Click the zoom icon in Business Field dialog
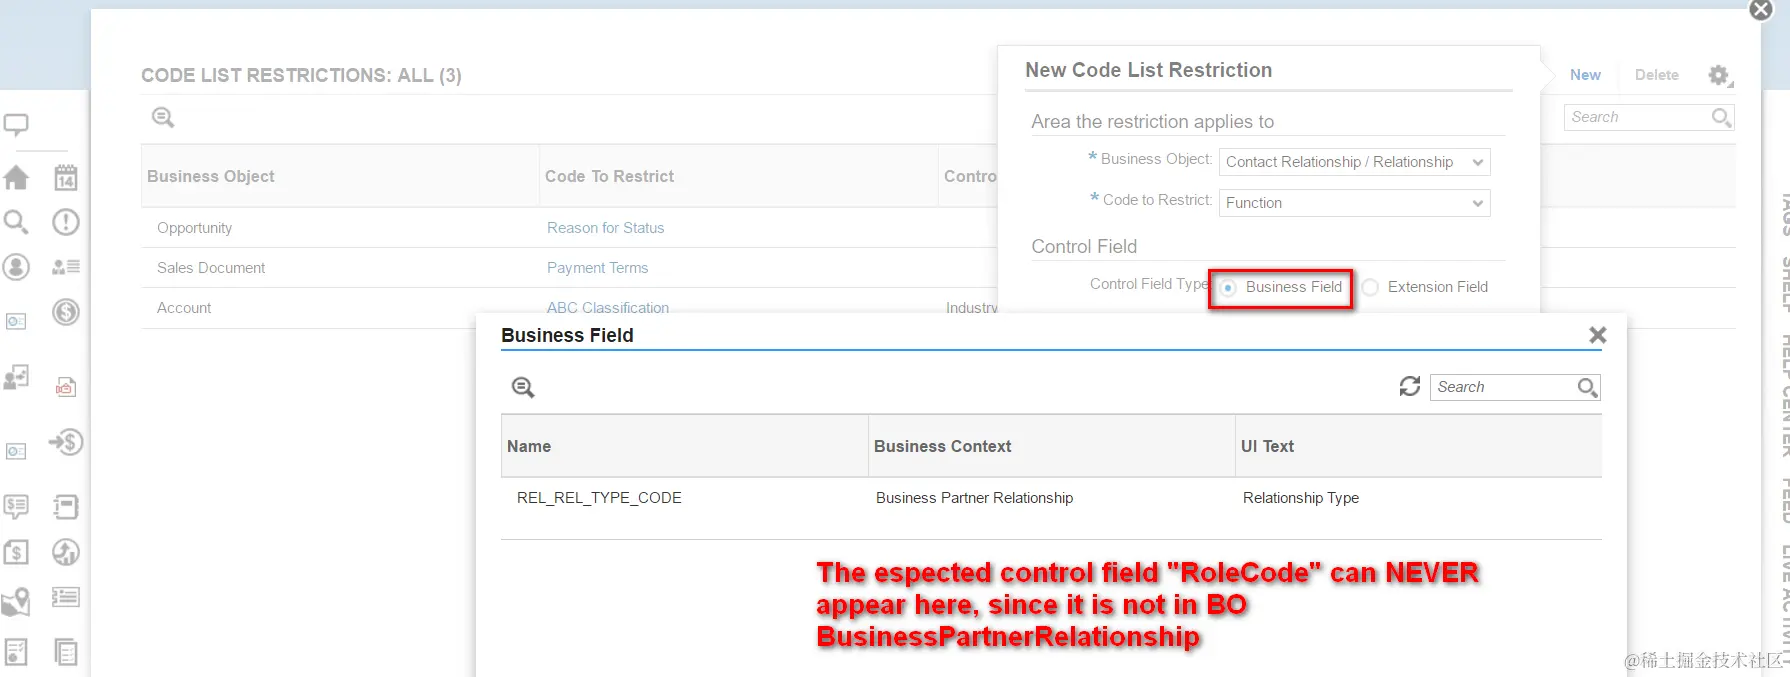 pos(523,387)
